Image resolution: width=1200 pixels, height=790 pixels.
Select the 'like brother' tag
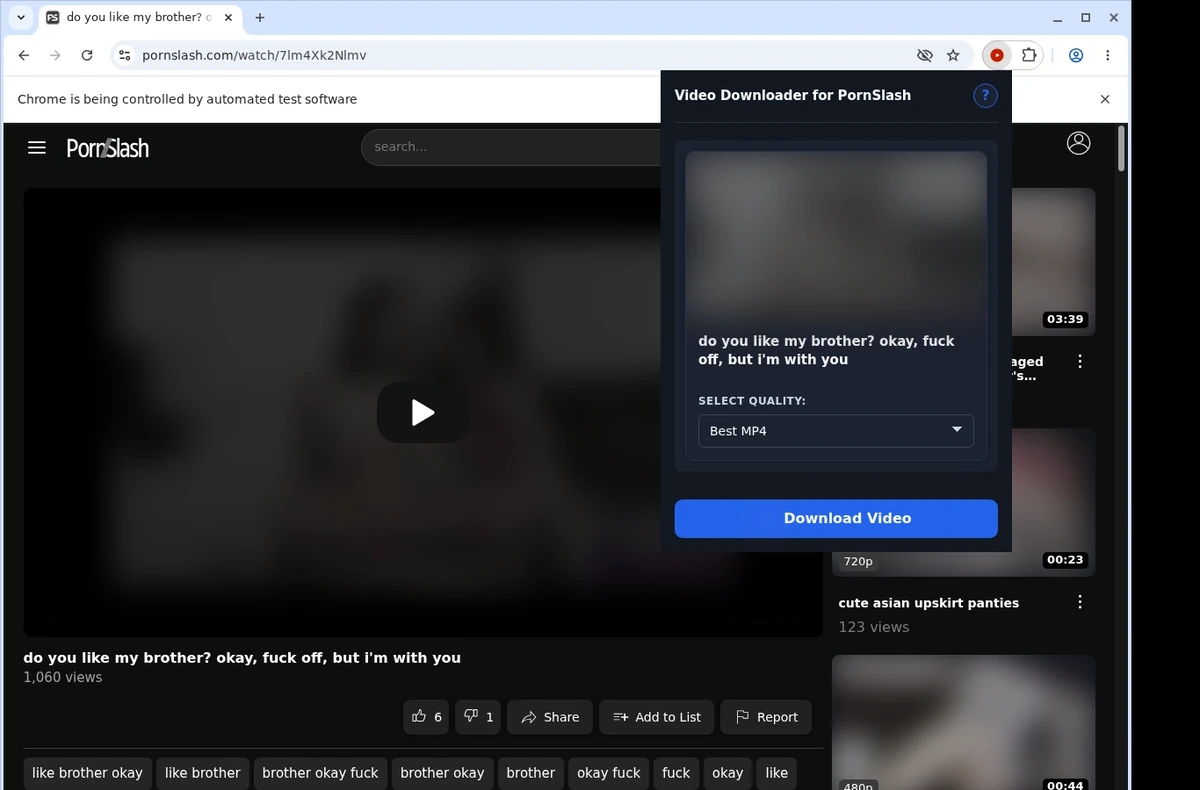coord(202,773)
